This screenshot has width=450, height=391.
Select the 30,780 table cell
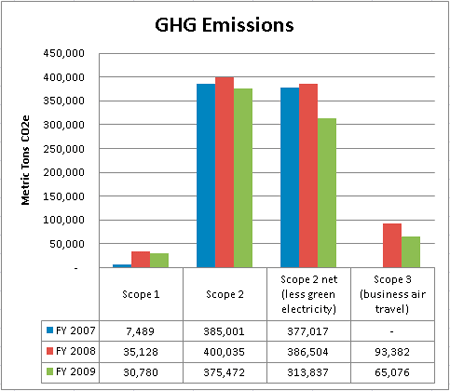141,372
